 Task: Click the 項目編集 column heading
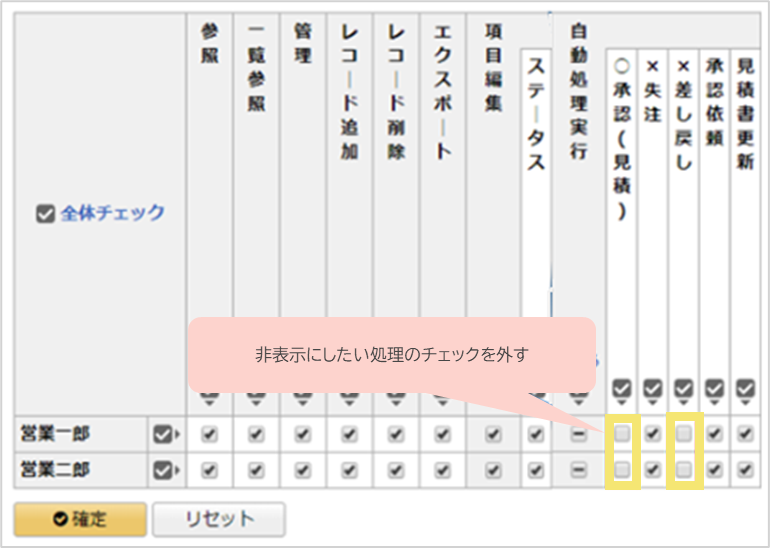click(x=493, y=68)
